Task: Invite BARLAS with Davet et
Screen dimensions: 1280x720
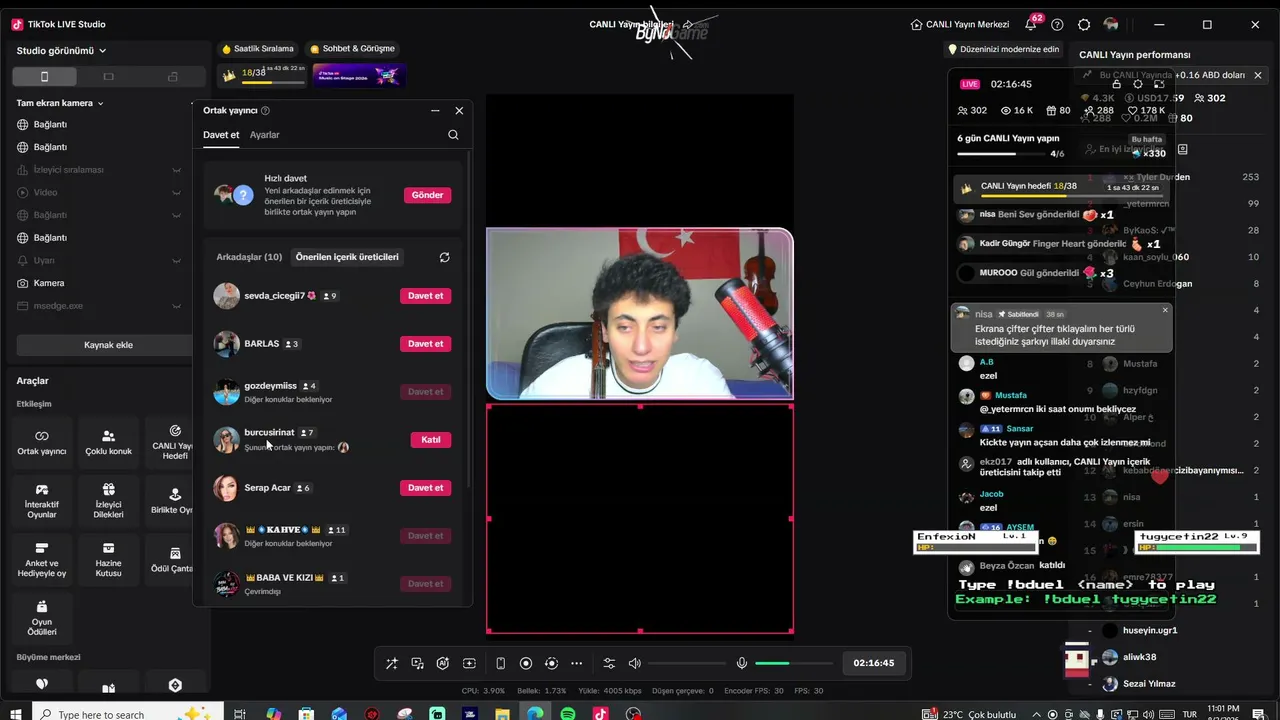Action: [425, 344]
